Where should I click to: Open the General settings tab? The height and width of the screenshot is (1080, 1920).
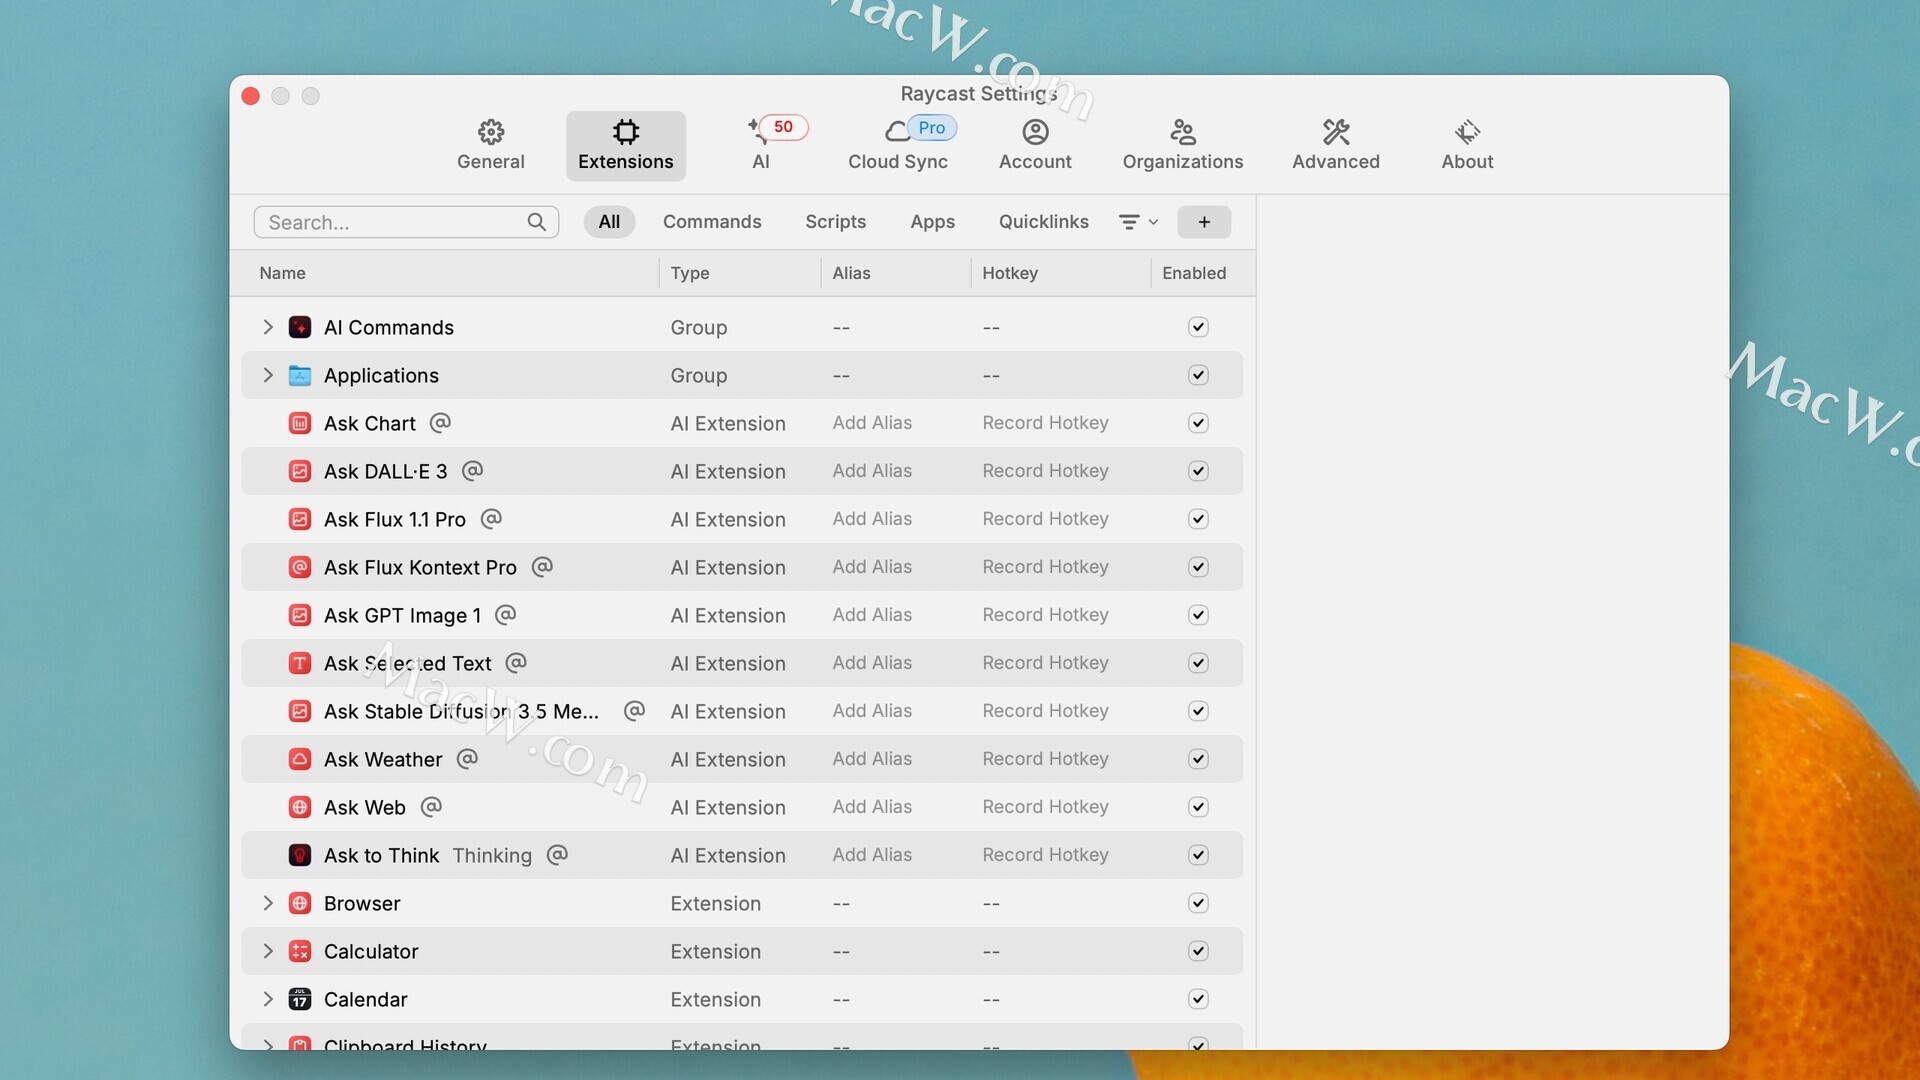click(490, 145)
